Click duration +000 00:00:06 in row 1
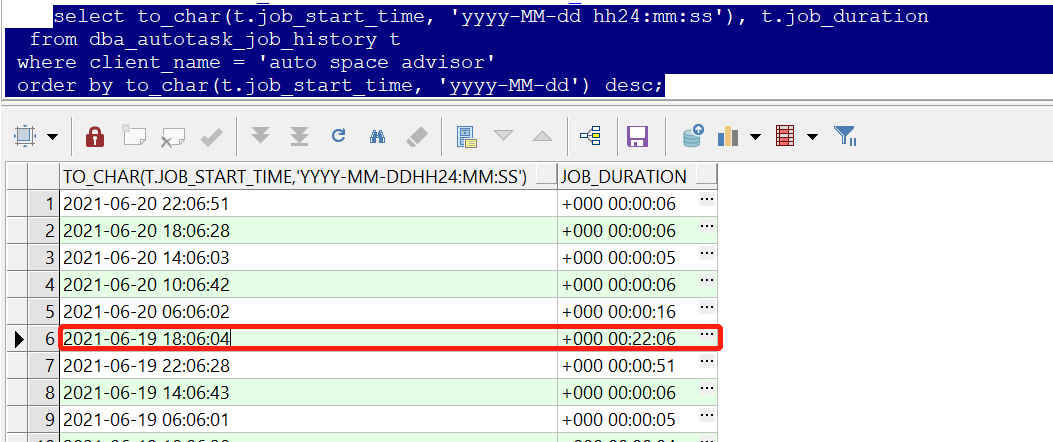The image size is (1053, 442). (619, 204)
